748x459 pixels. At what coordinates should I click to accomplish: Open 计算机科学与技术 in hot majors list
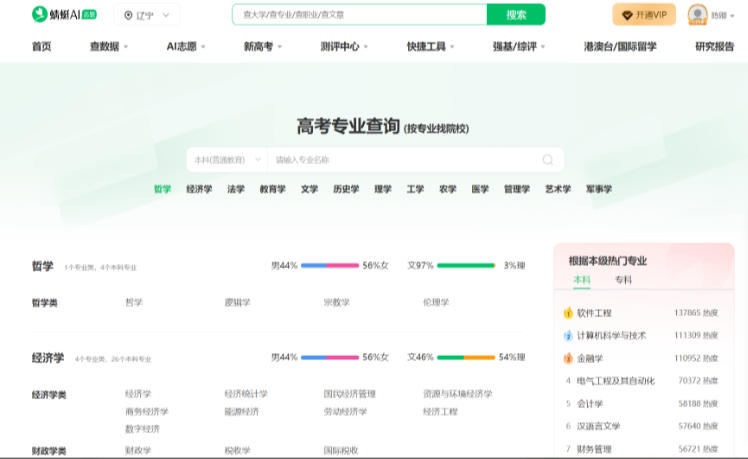611,335
